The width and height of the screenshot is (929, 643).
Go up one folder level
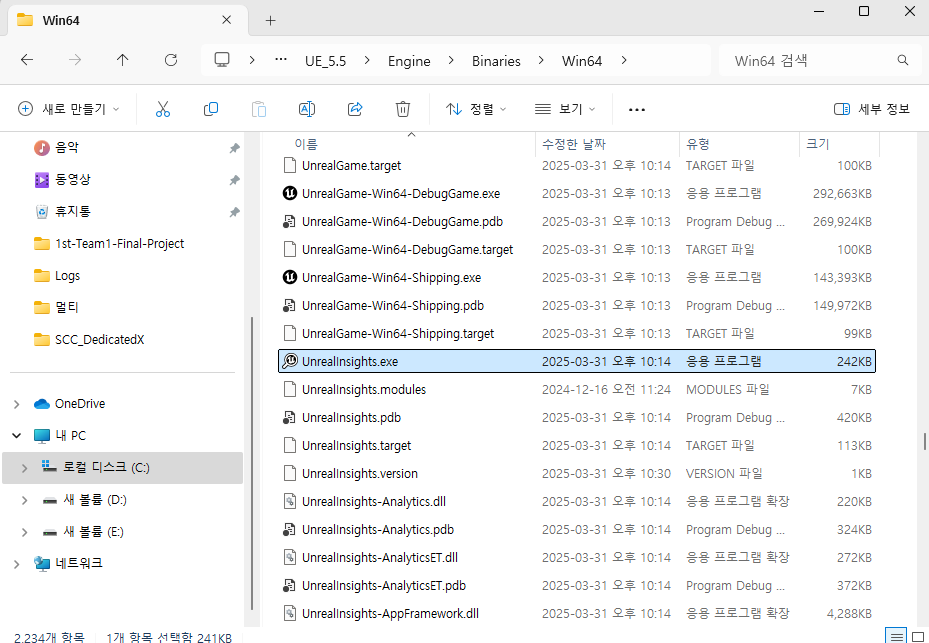(123, 60)
